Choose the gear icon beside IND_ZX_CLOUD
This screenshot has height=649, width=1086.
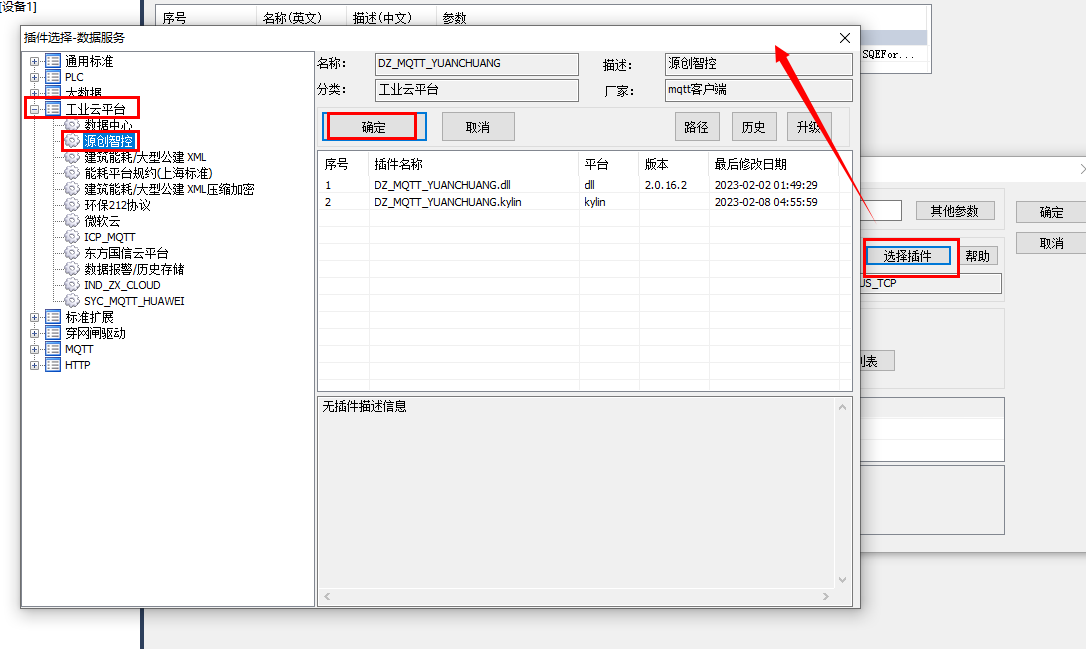pos(72,285)
